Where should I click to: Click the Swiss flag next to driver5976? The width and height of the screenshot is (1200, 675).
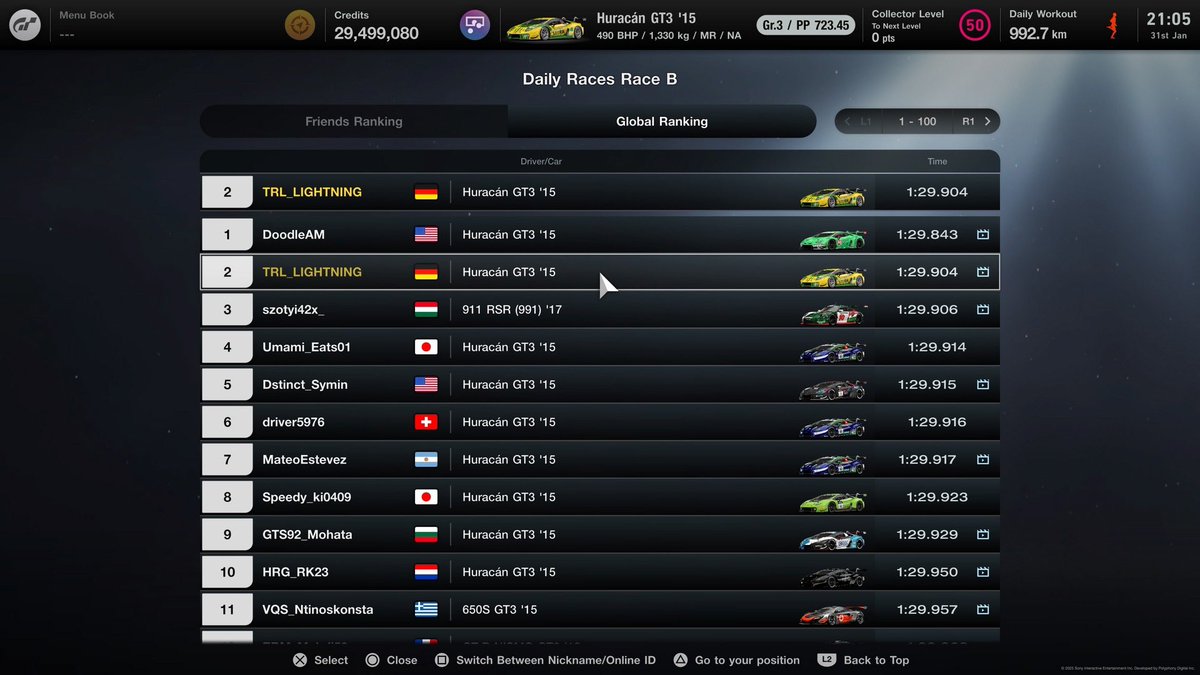tap(426, 422)
